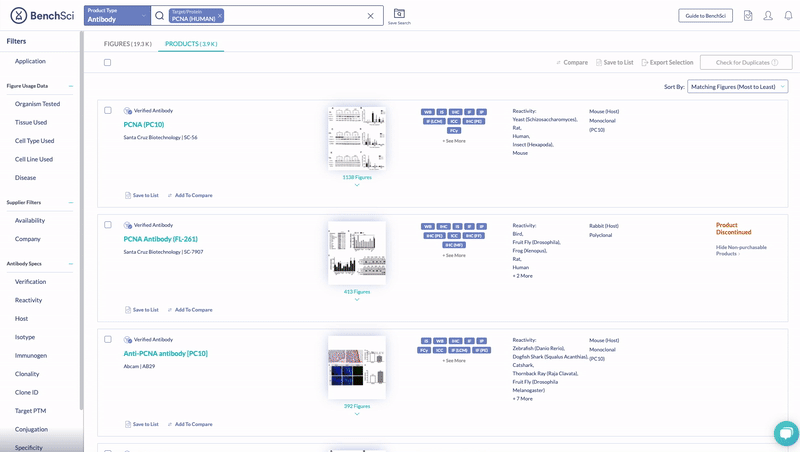Open the Tissue Used filter
This screenshot has width=800, height=452.
(x=31, y=122)
